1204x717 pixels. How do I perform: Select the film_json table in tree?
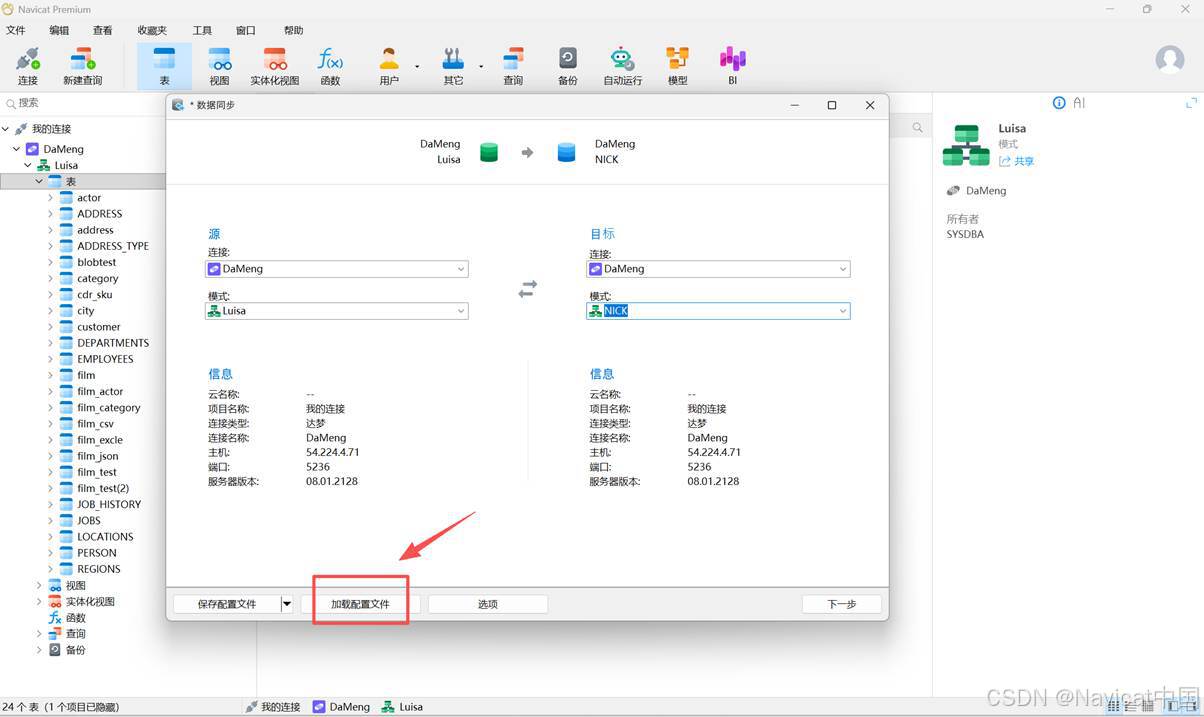pyautogui.click(x=97, y=456)
